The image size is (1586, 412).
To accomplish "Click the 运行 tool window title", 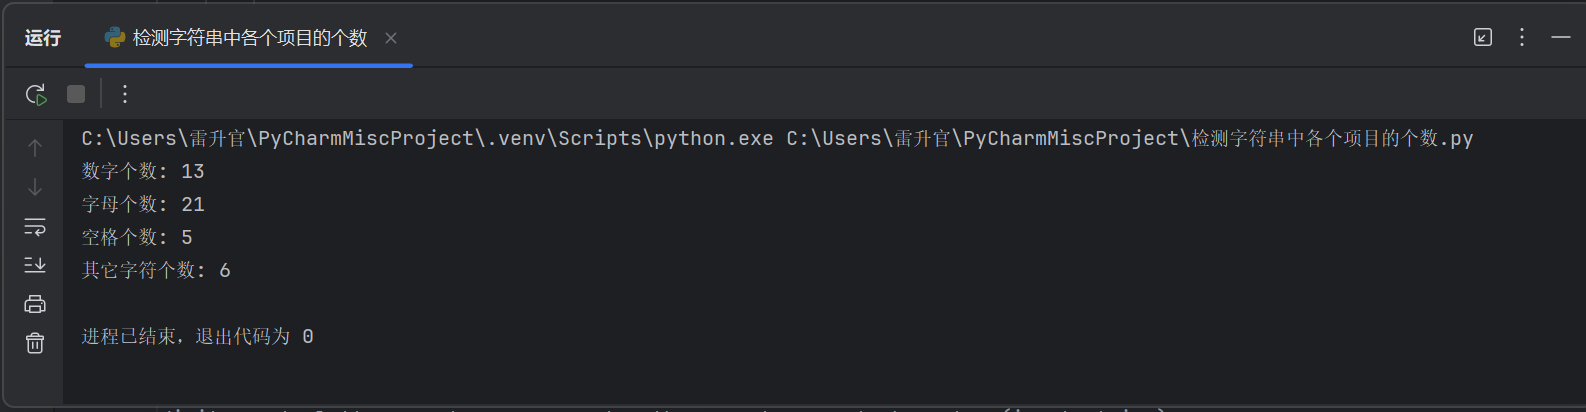I will pos(43,38).
